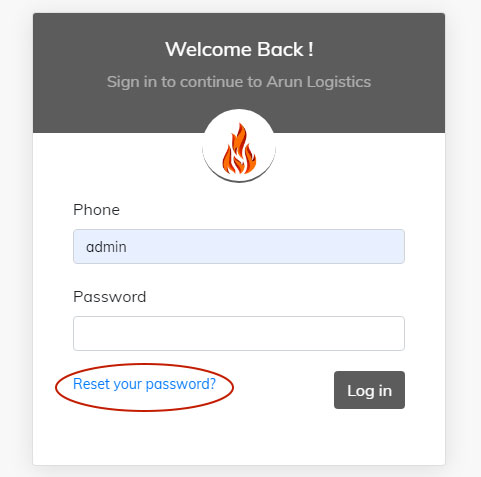481x477 pixels.
Task: Click the Password field label
Action: [x=110, y=297]
